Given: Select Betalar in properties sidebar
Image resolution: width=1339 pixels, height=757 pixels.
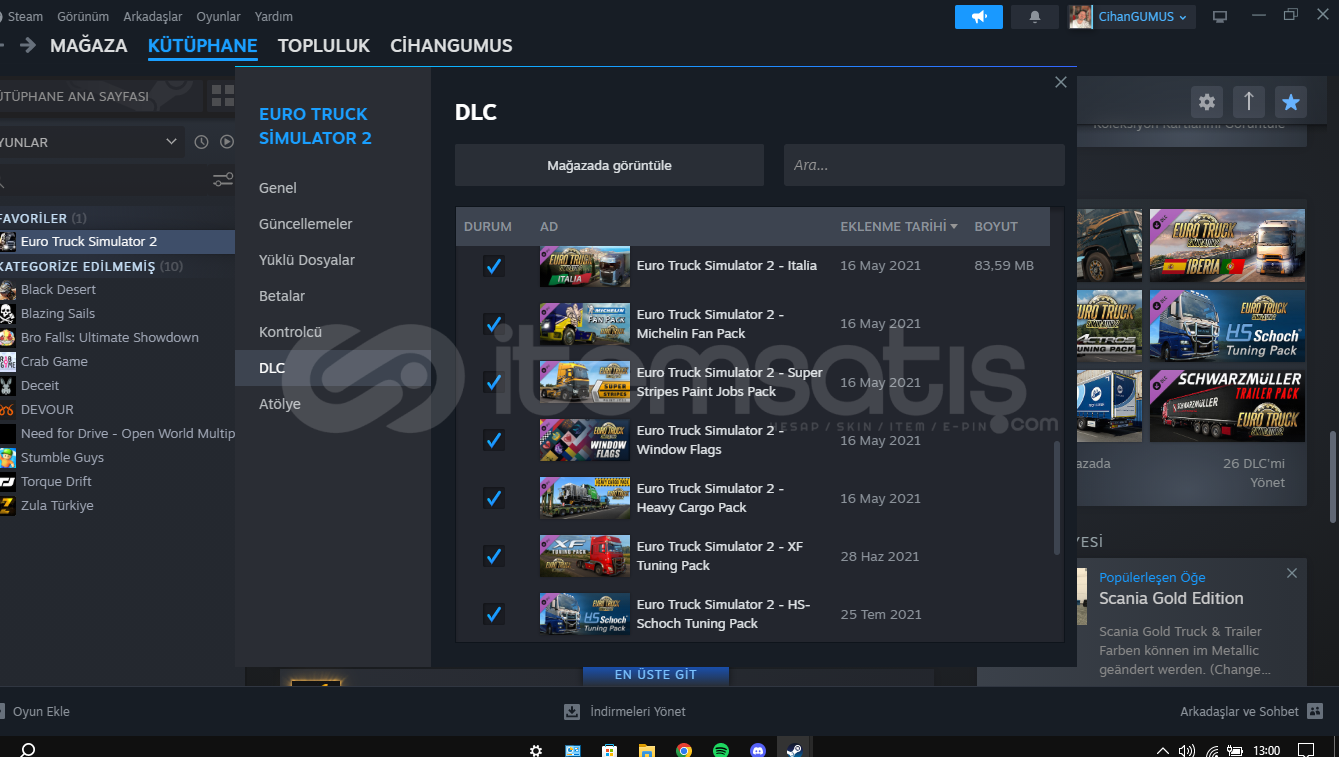Looking at the screenshot, I should tap(333, 296).
